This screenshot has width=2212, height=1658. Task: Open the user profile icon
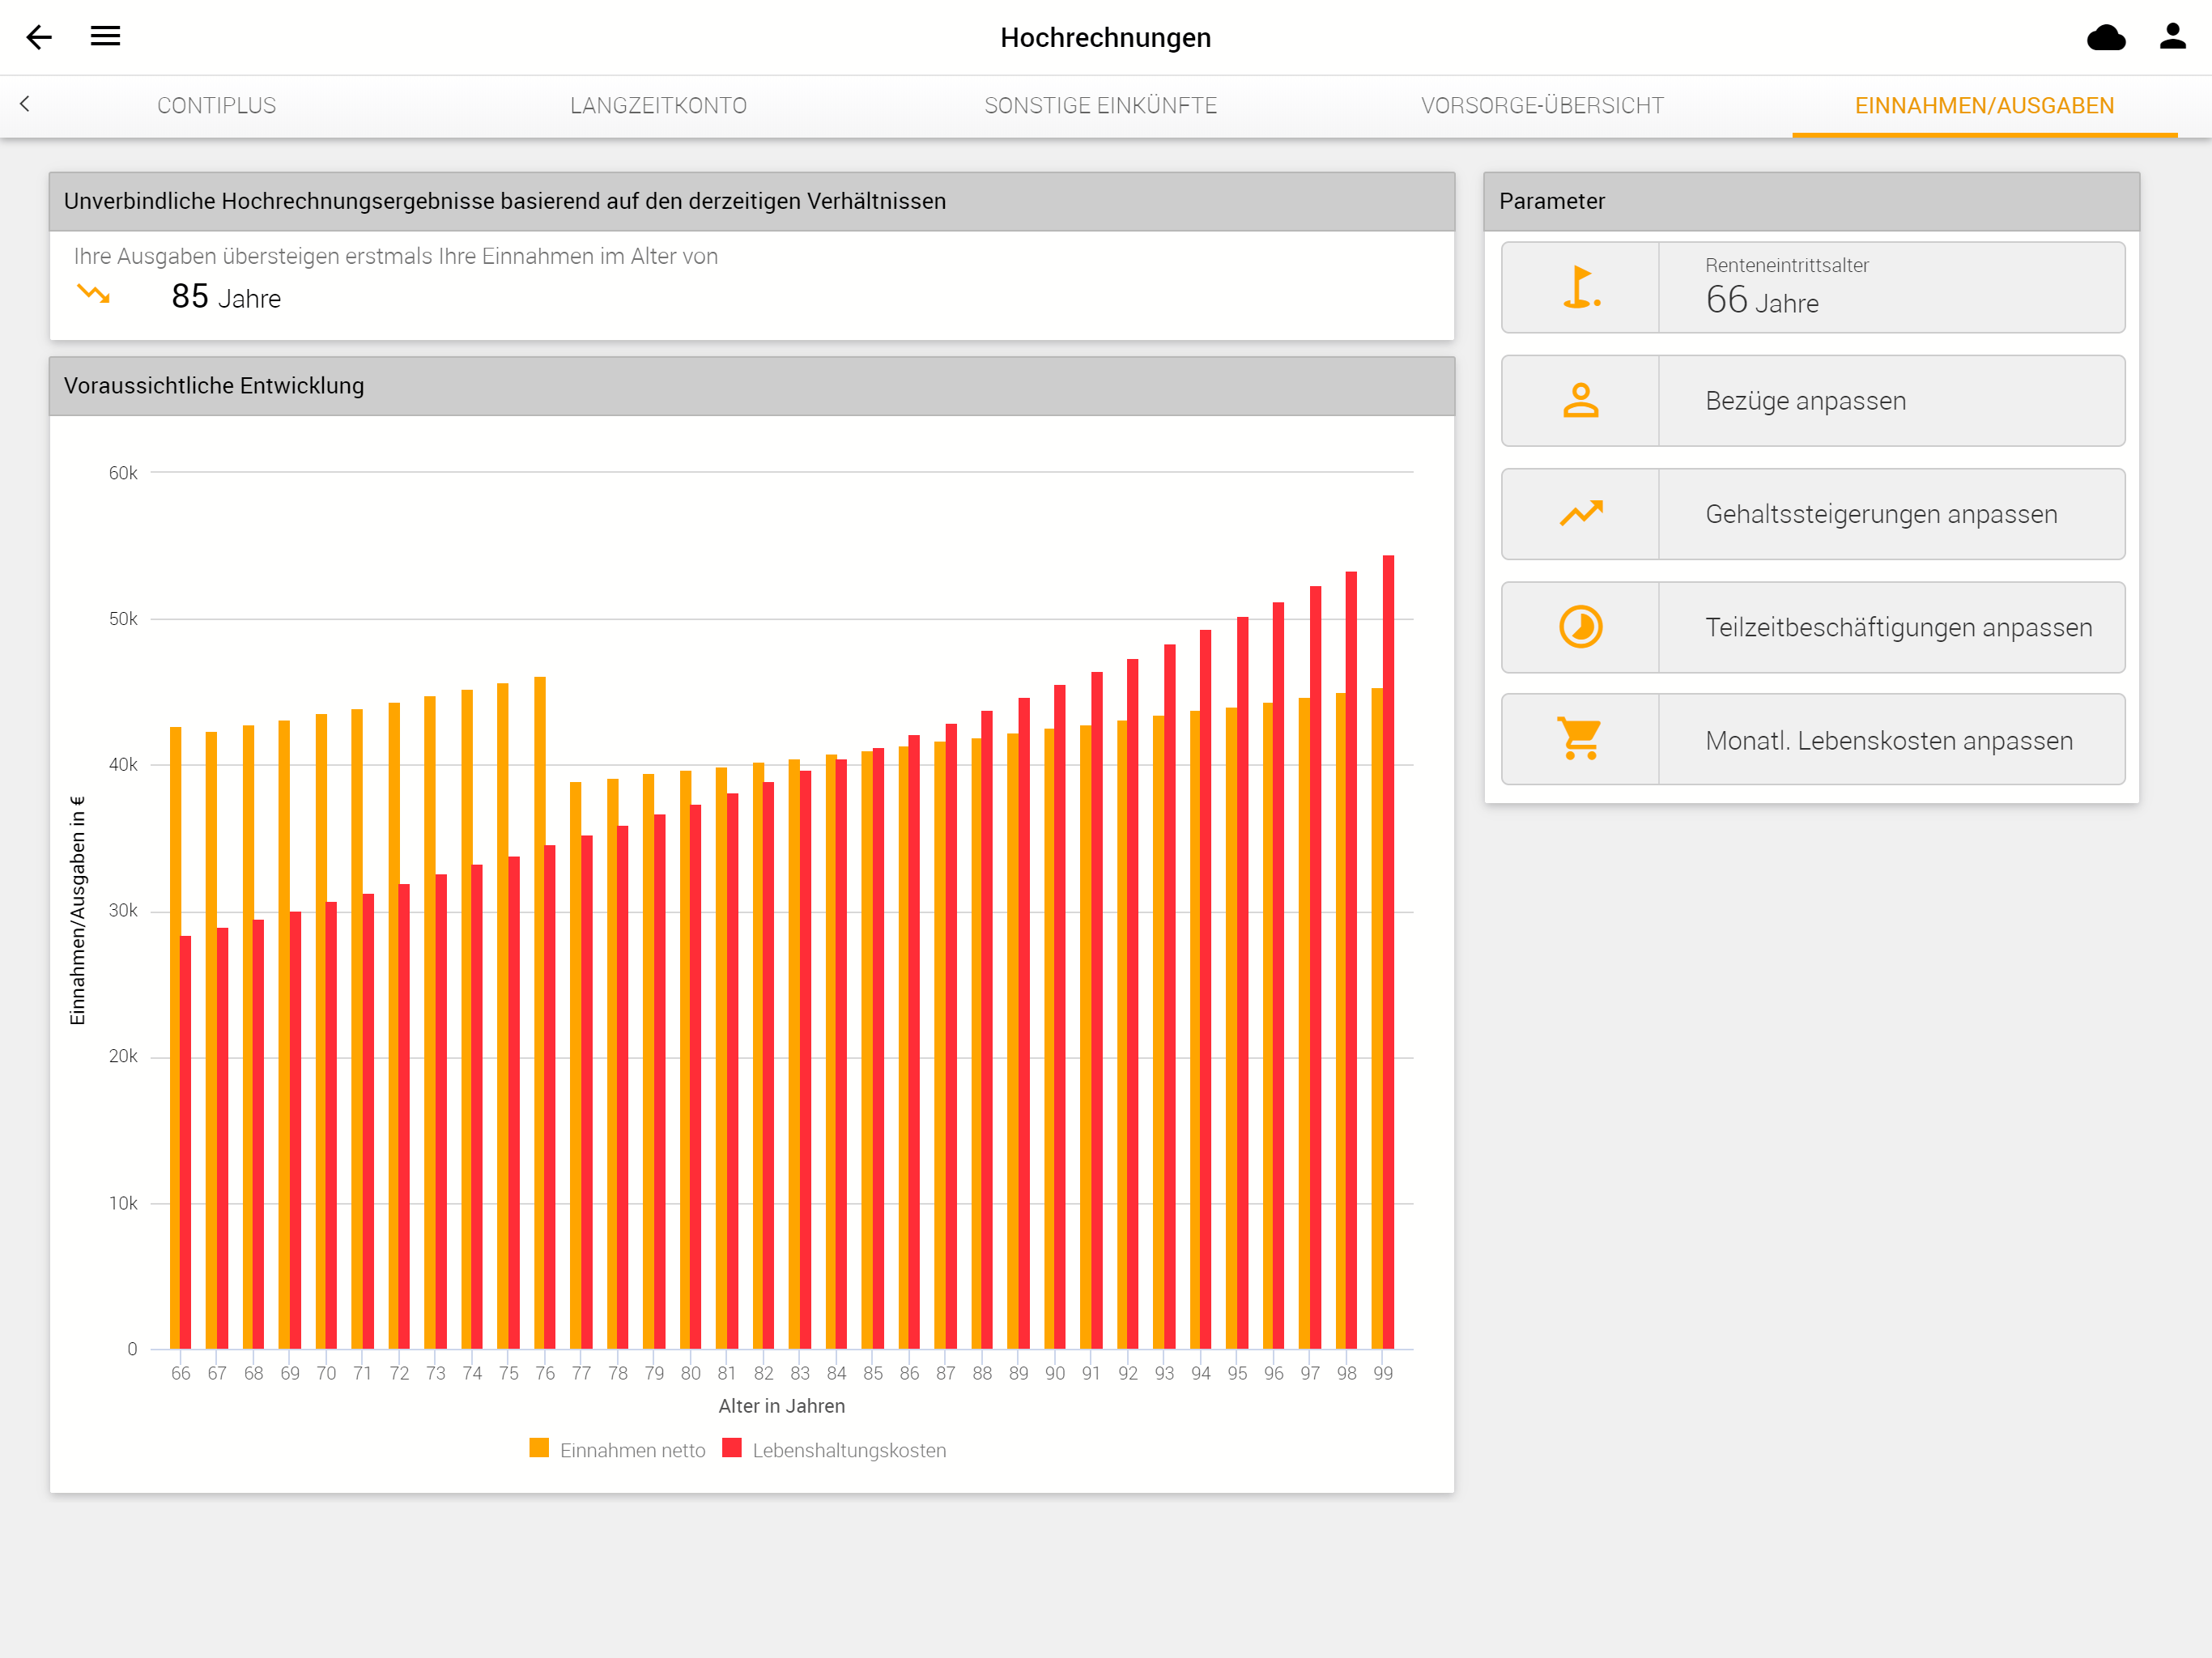2172,36
